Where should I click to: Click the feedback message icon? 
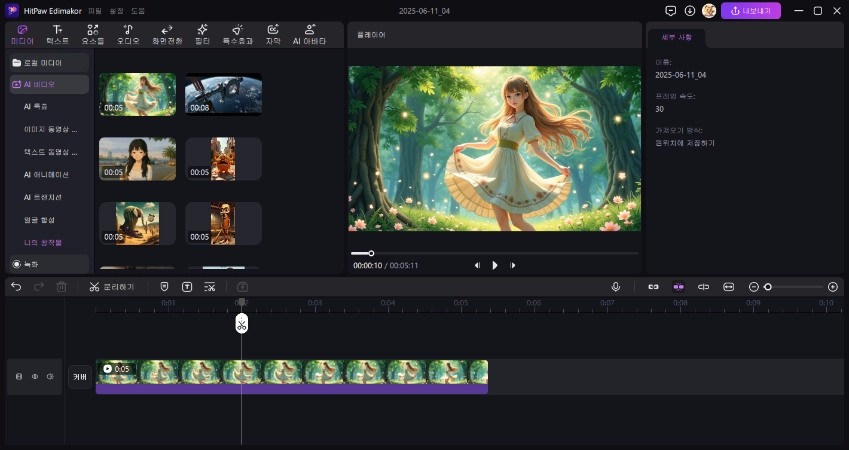point(671,11)
